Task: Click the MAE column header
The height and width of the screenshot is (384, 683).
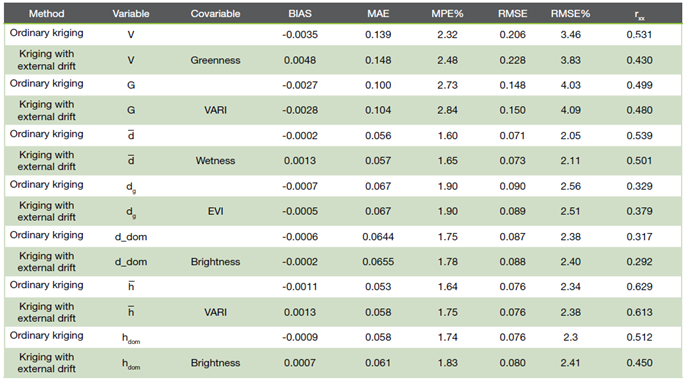Action: 378,13
